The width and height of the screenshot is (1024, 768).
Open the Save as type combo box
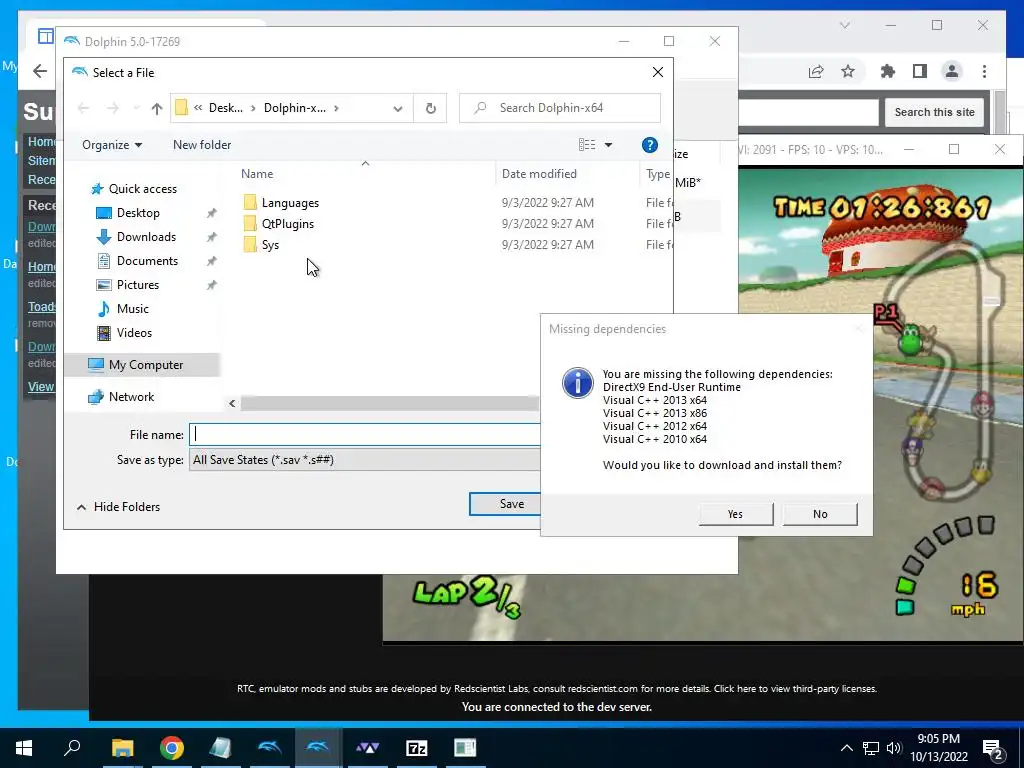click(364, 460)
